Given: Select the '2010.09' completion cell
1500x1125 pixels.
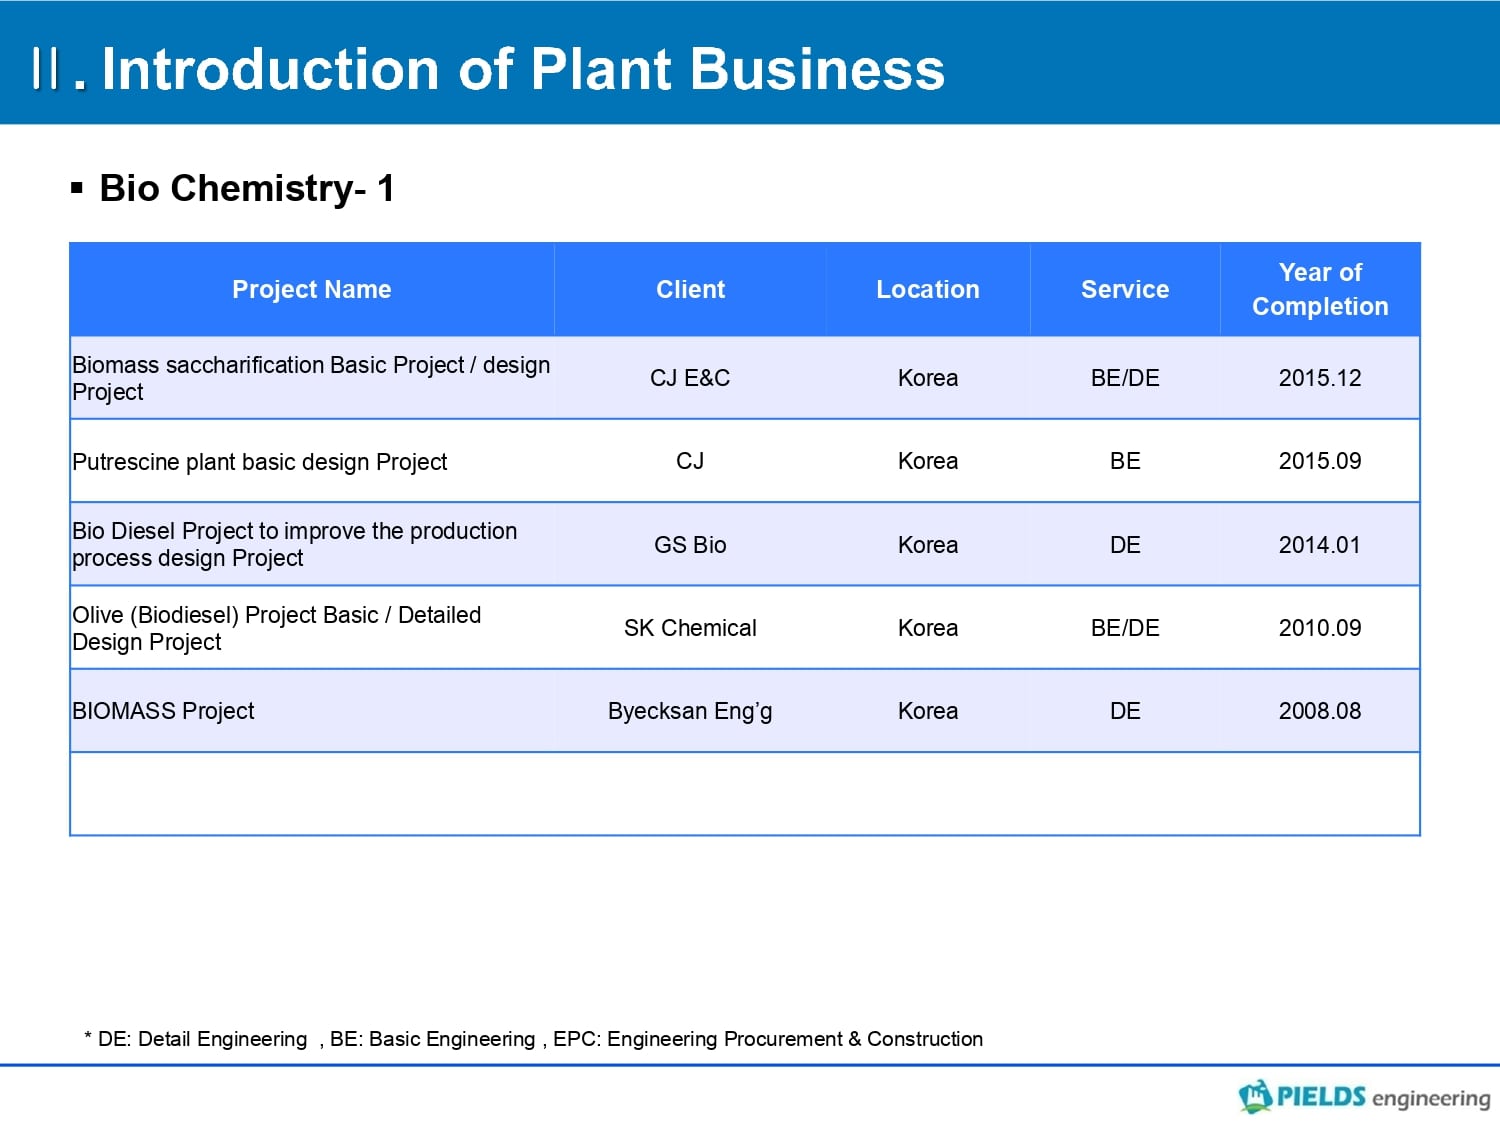Looking at the screenshot, I should [1320, 628].
